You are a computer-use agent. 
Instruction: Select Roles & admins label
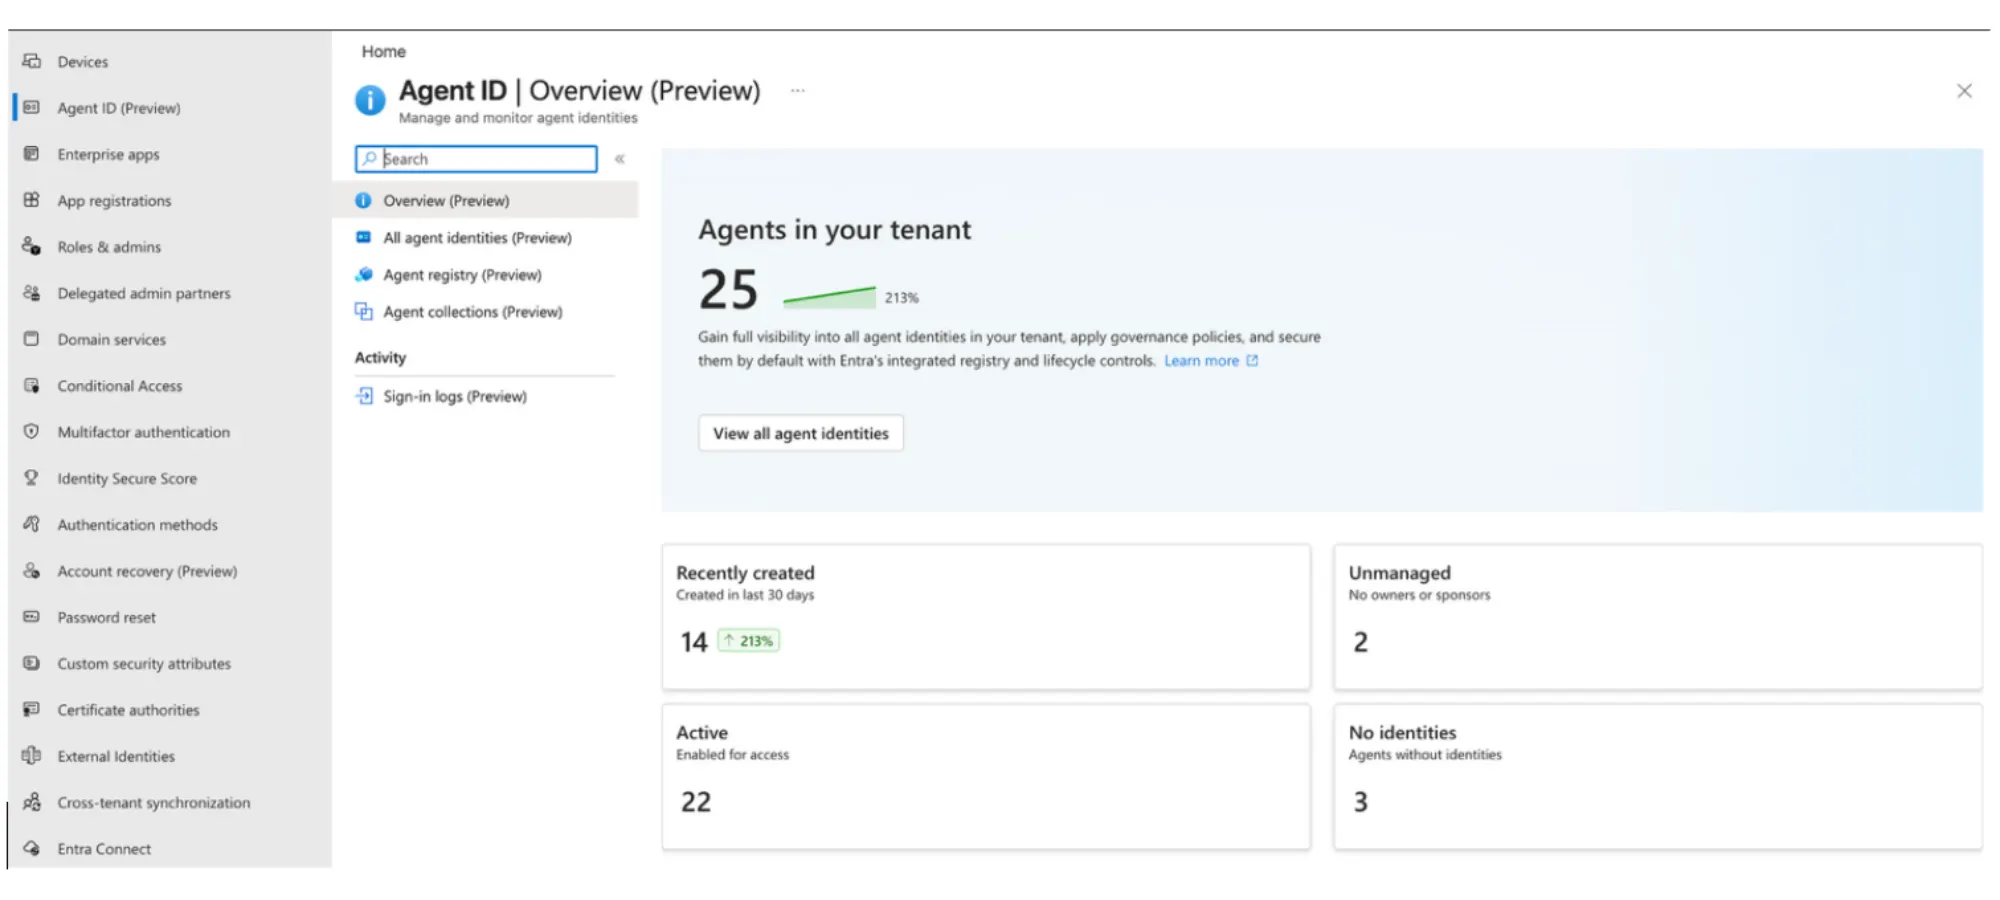(x=109, y=247)
